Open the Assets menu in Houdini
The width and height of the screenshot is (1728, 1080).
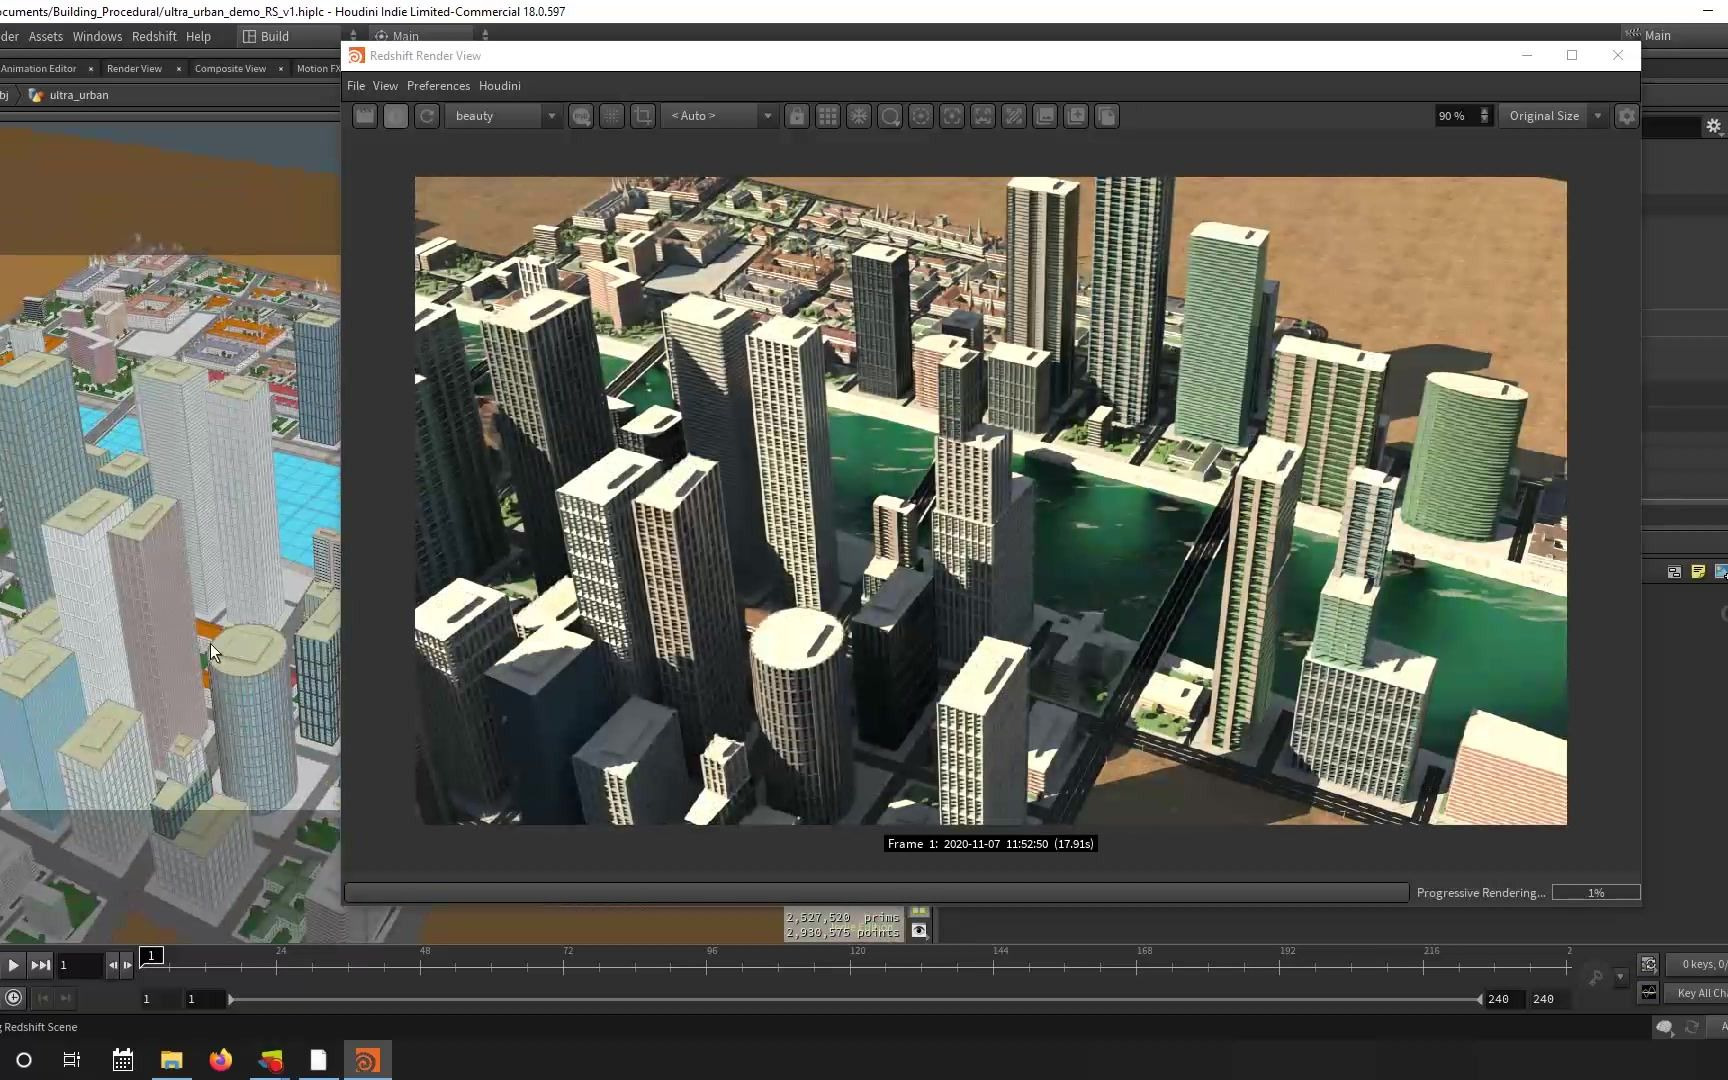(x=45, y=36)
